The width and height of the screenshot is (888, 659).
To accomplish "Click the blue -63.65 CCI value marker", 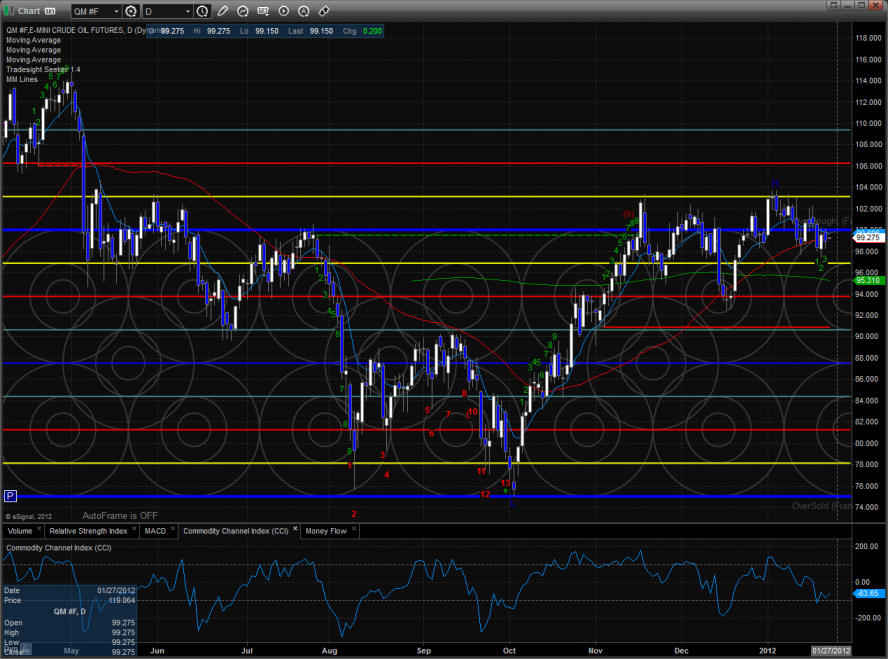I will [x=868, y=593].
